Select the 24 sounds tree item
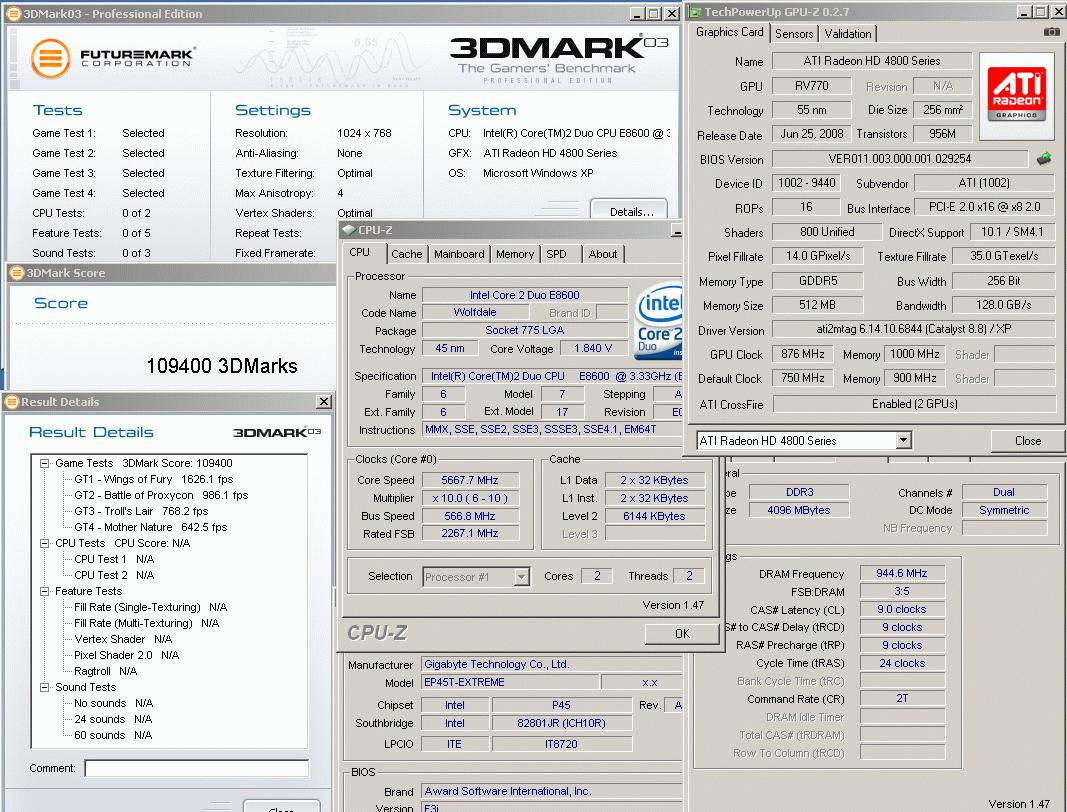 coord(113,719)
